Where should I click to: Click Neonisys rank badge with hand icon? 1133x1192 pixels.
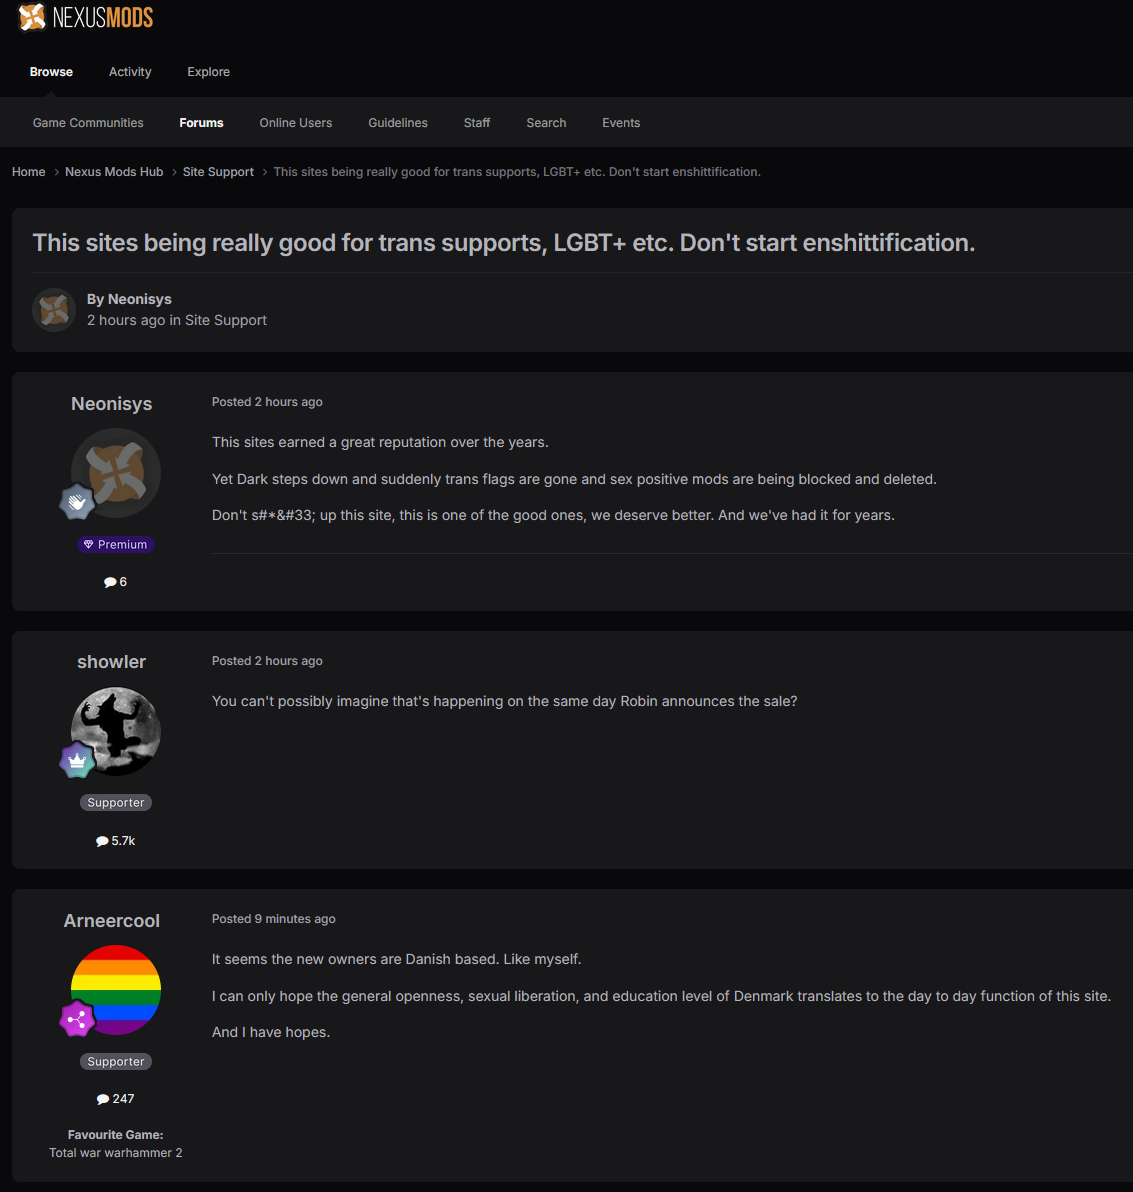tap(77, 502)
